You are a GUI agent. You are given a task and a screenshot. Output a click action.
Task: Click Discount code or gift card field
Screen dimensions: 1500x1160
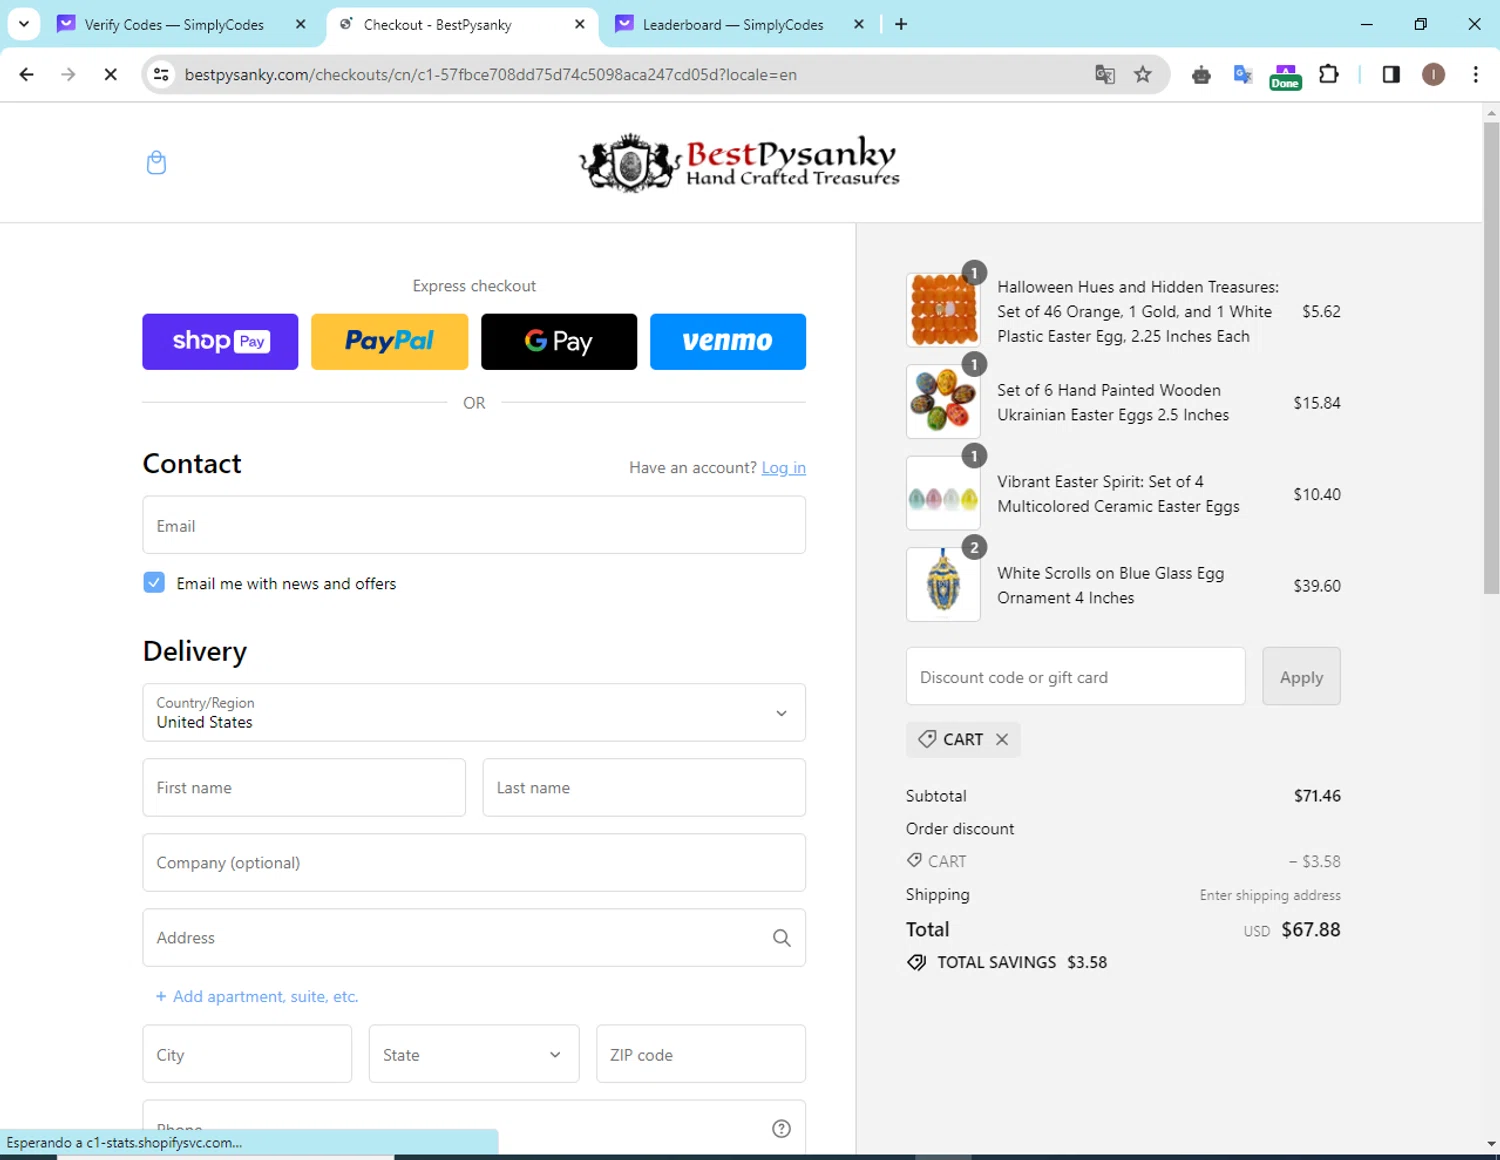tap(1076, 677)
